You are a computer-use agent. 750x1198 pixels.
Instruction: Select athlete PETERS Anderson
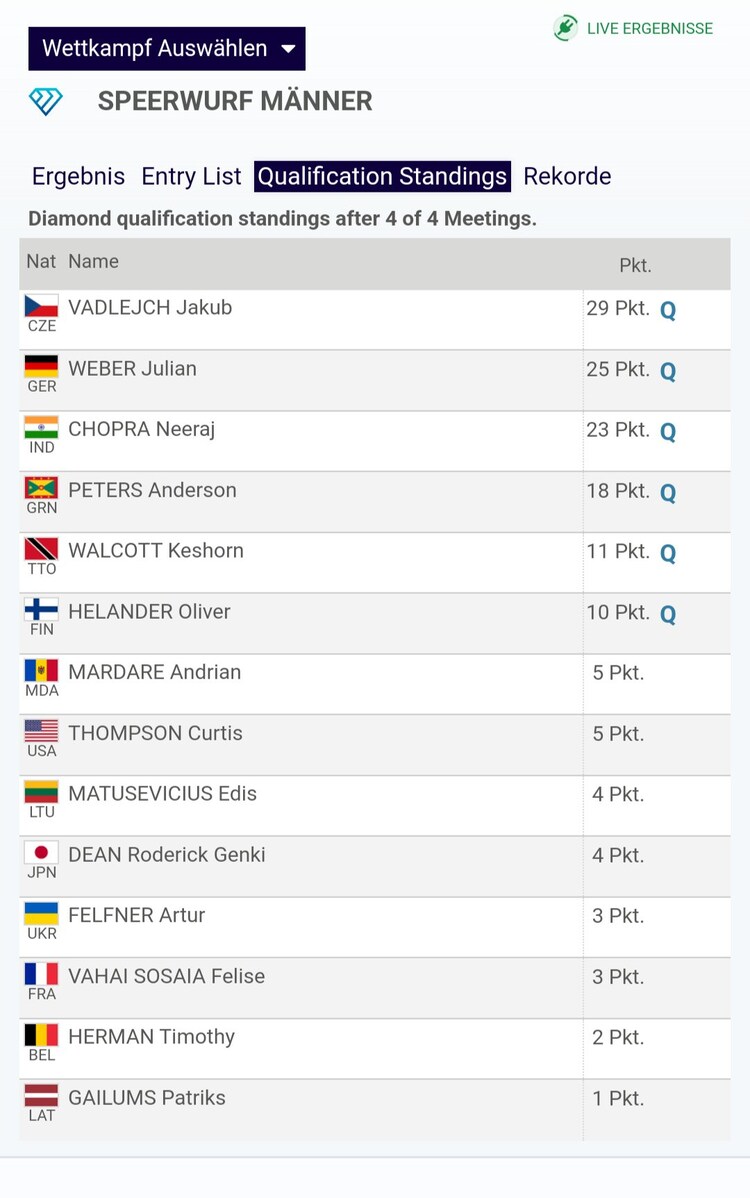click(x=152, y=490)
